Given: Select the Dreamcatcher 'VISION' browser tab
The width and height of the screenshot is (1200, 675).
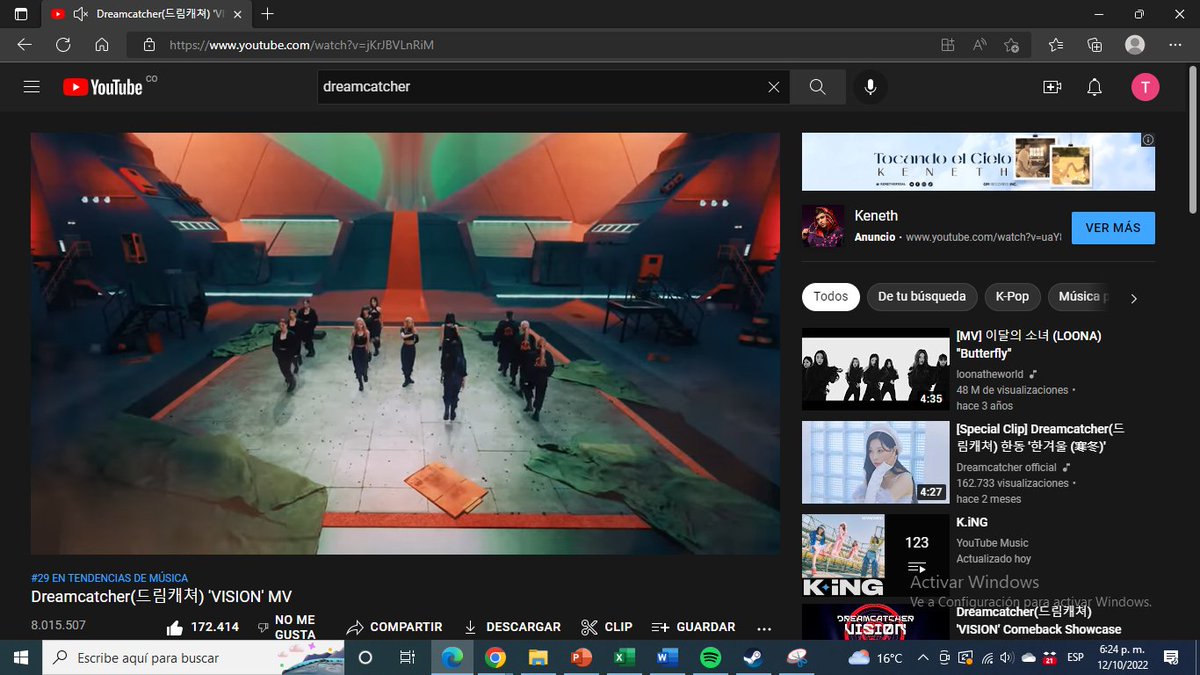Looking at the screenshot, I should pyautogui.click(x=147, y=14).
